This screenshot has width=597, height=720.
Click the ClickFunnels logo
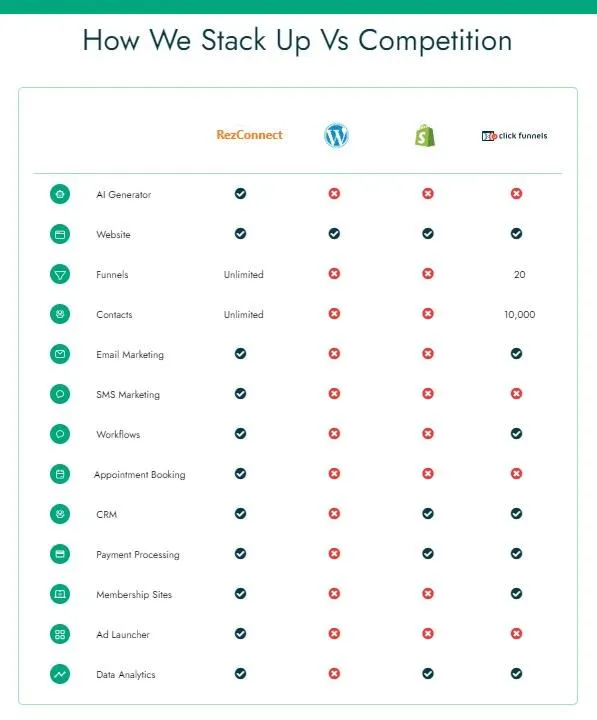(x=514, y=136)
